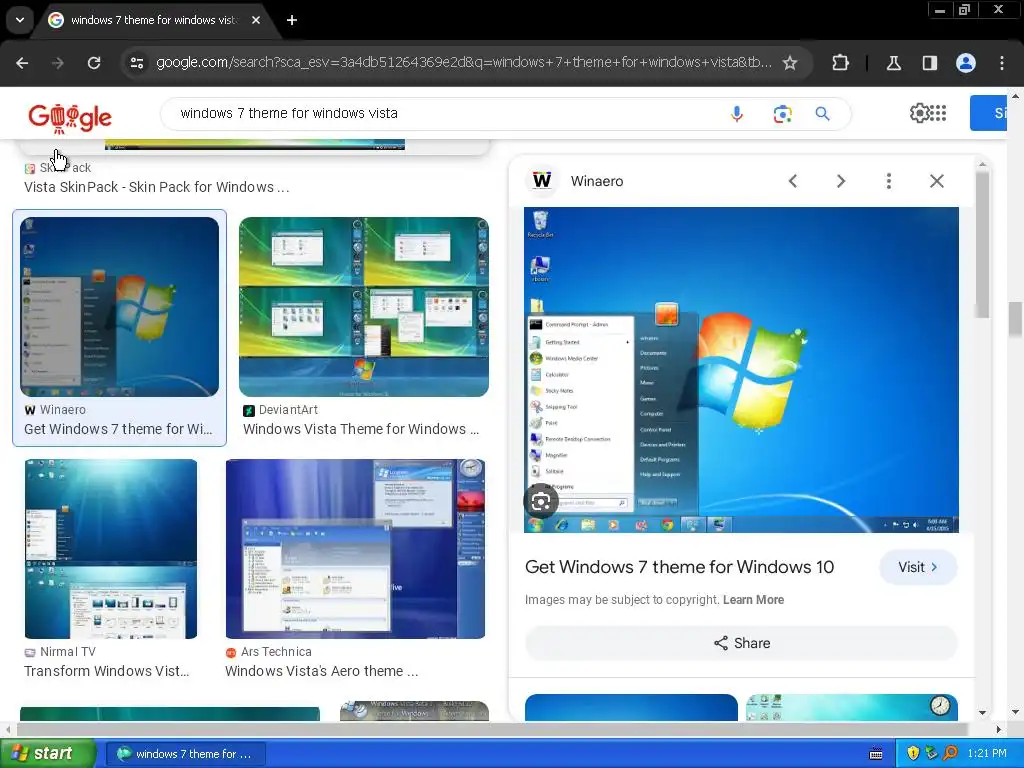Click the blue Sign in button
The height and width of the screenshot is (768, 1024).
coord(988,113)
